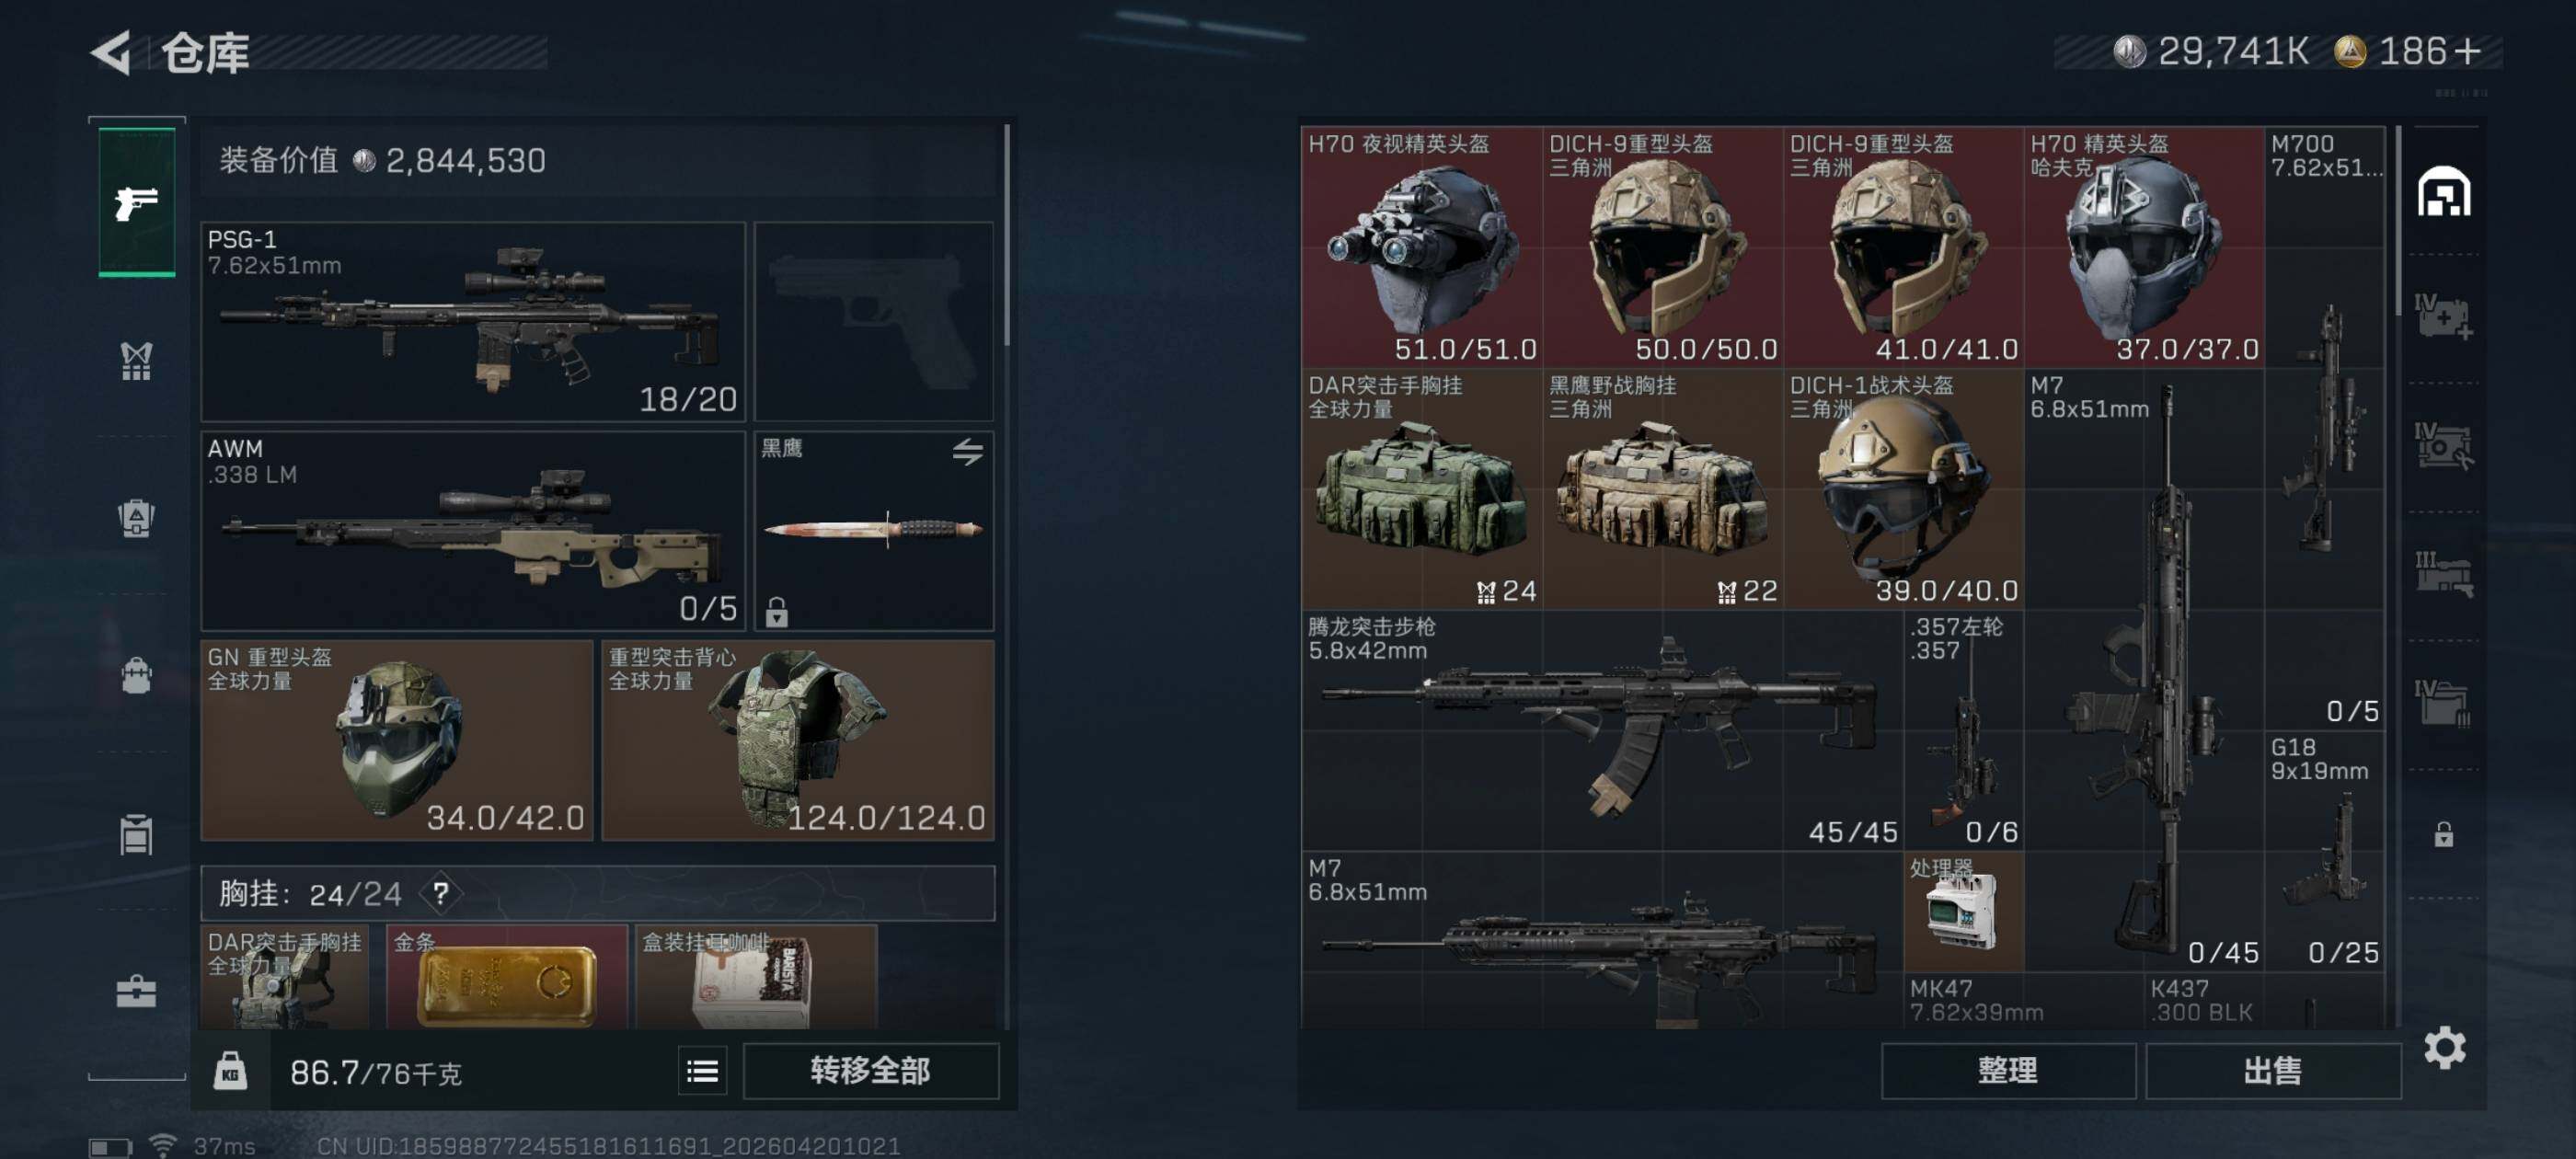Select the H70 夜视精英头盔 item
This screenshot has height=1159, width=2576.
(x=1421, y=247)
